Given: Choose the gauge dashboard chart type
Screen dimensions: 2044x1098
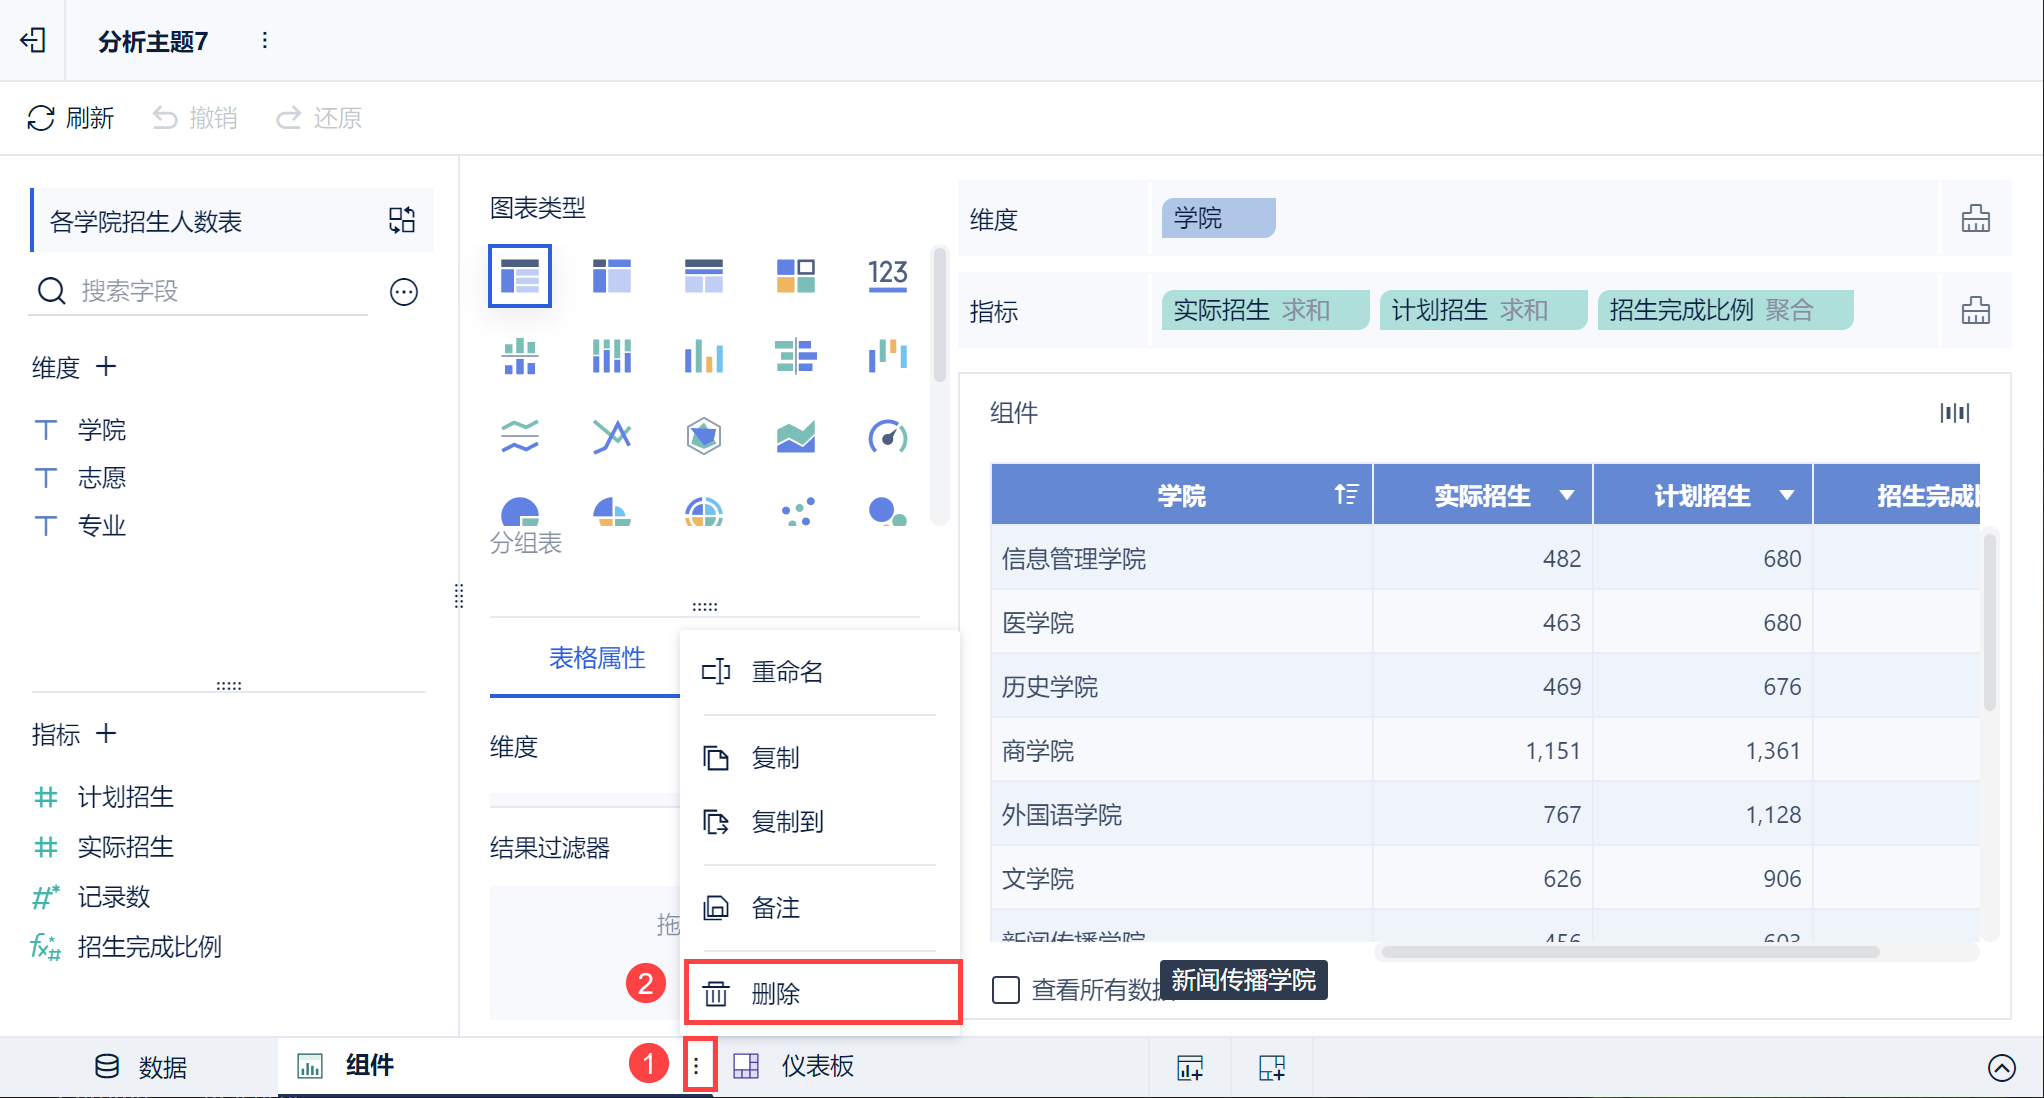Looking at the screenshot, I should [x=887, y=436].
